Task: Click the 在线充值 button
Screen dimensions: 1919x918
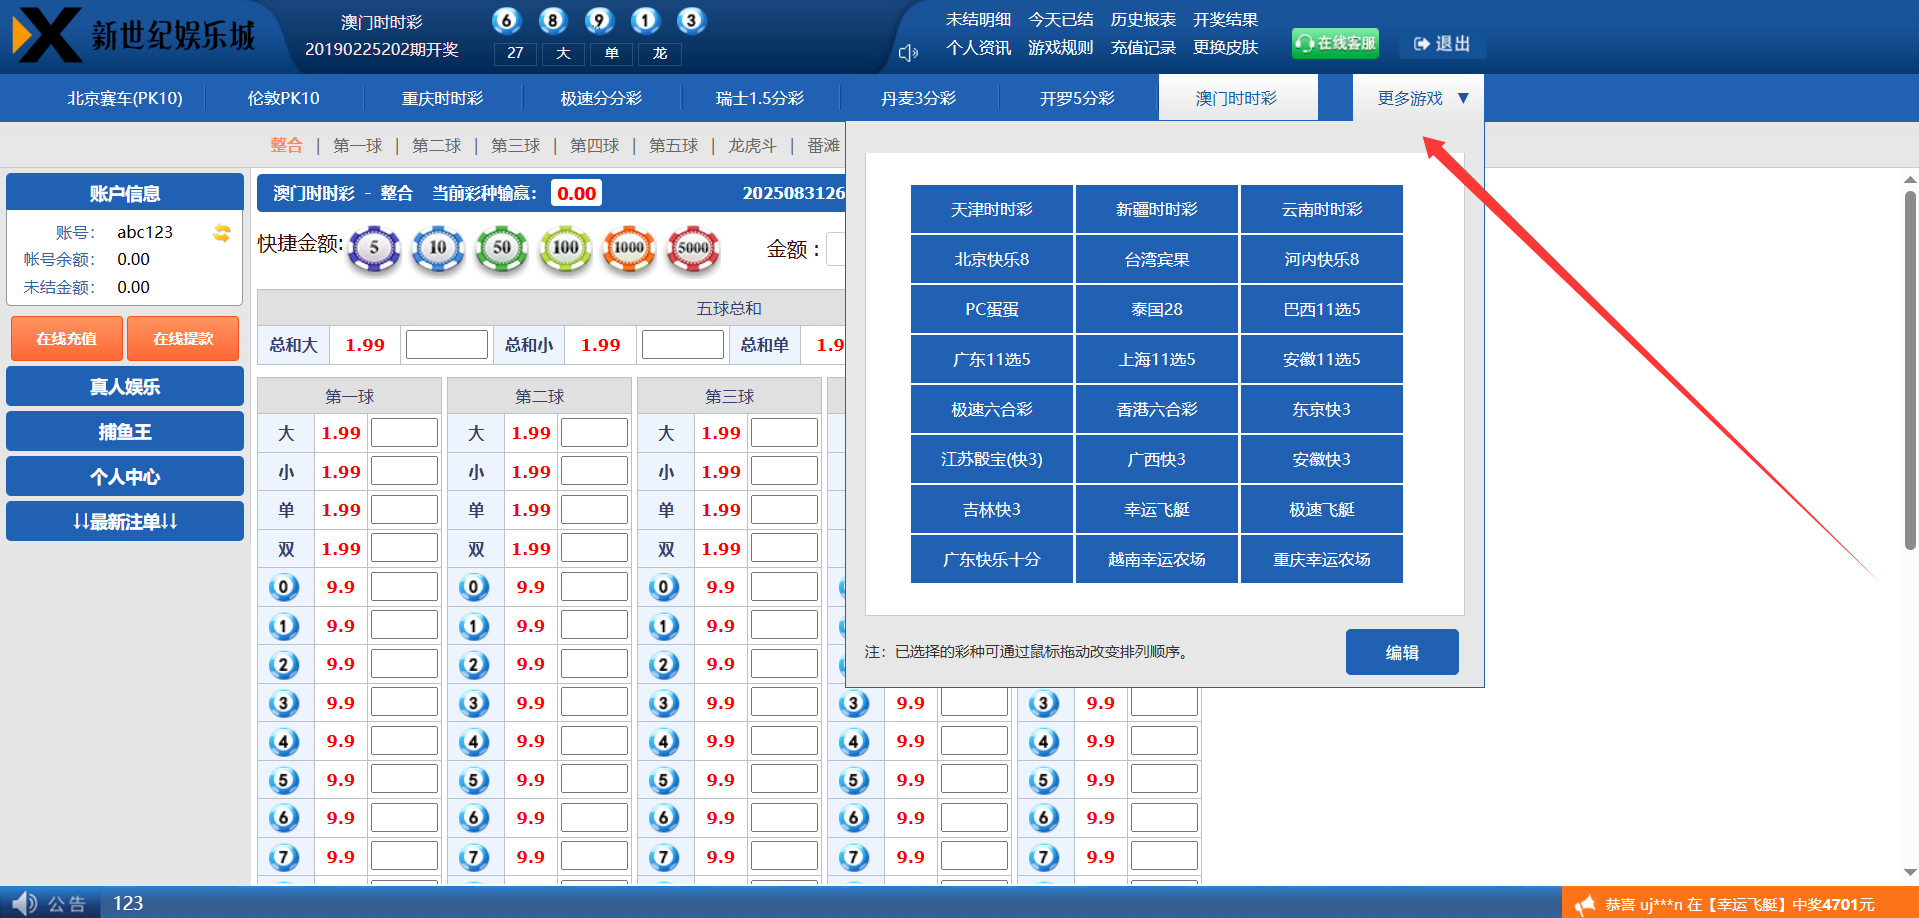Action: click(x=67, y=339)
